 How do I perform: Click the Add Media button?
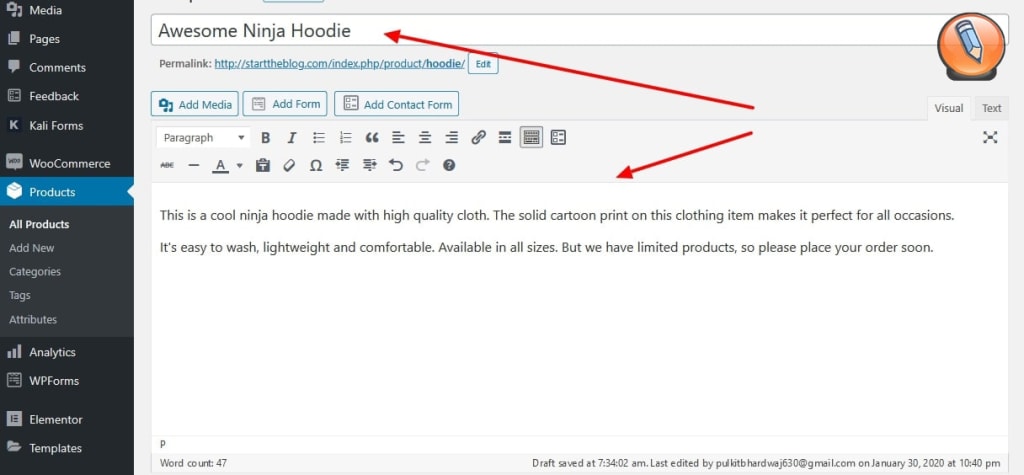point(195,104)
